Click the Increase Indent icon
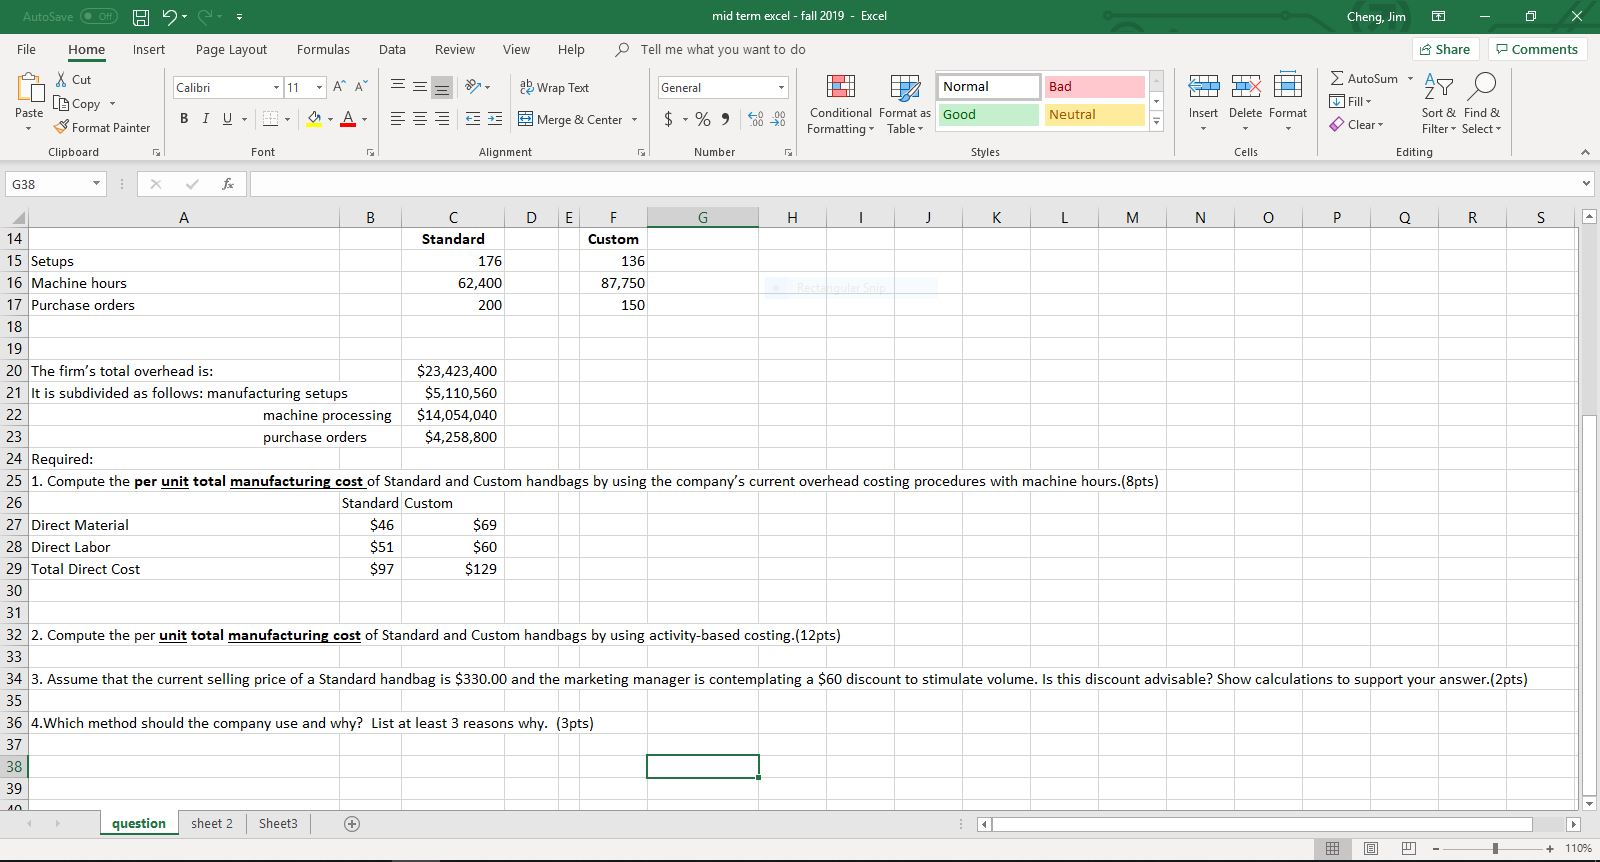This screenshot has width=1600, height=862. point(495,120)
